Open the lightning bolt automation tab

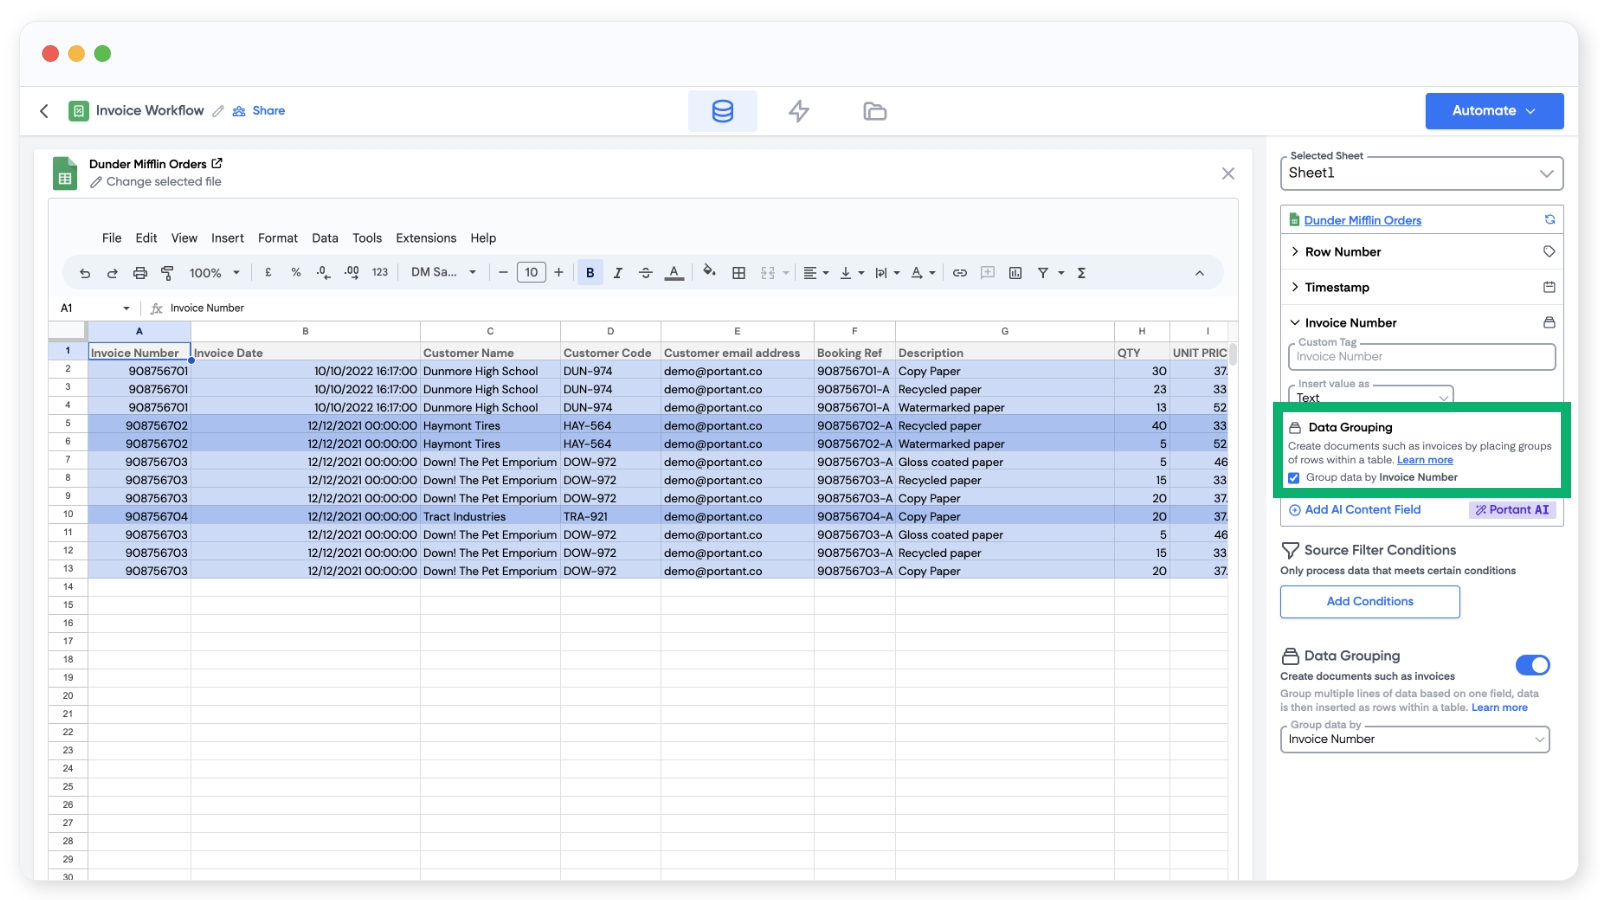click(x=798, y=111)
